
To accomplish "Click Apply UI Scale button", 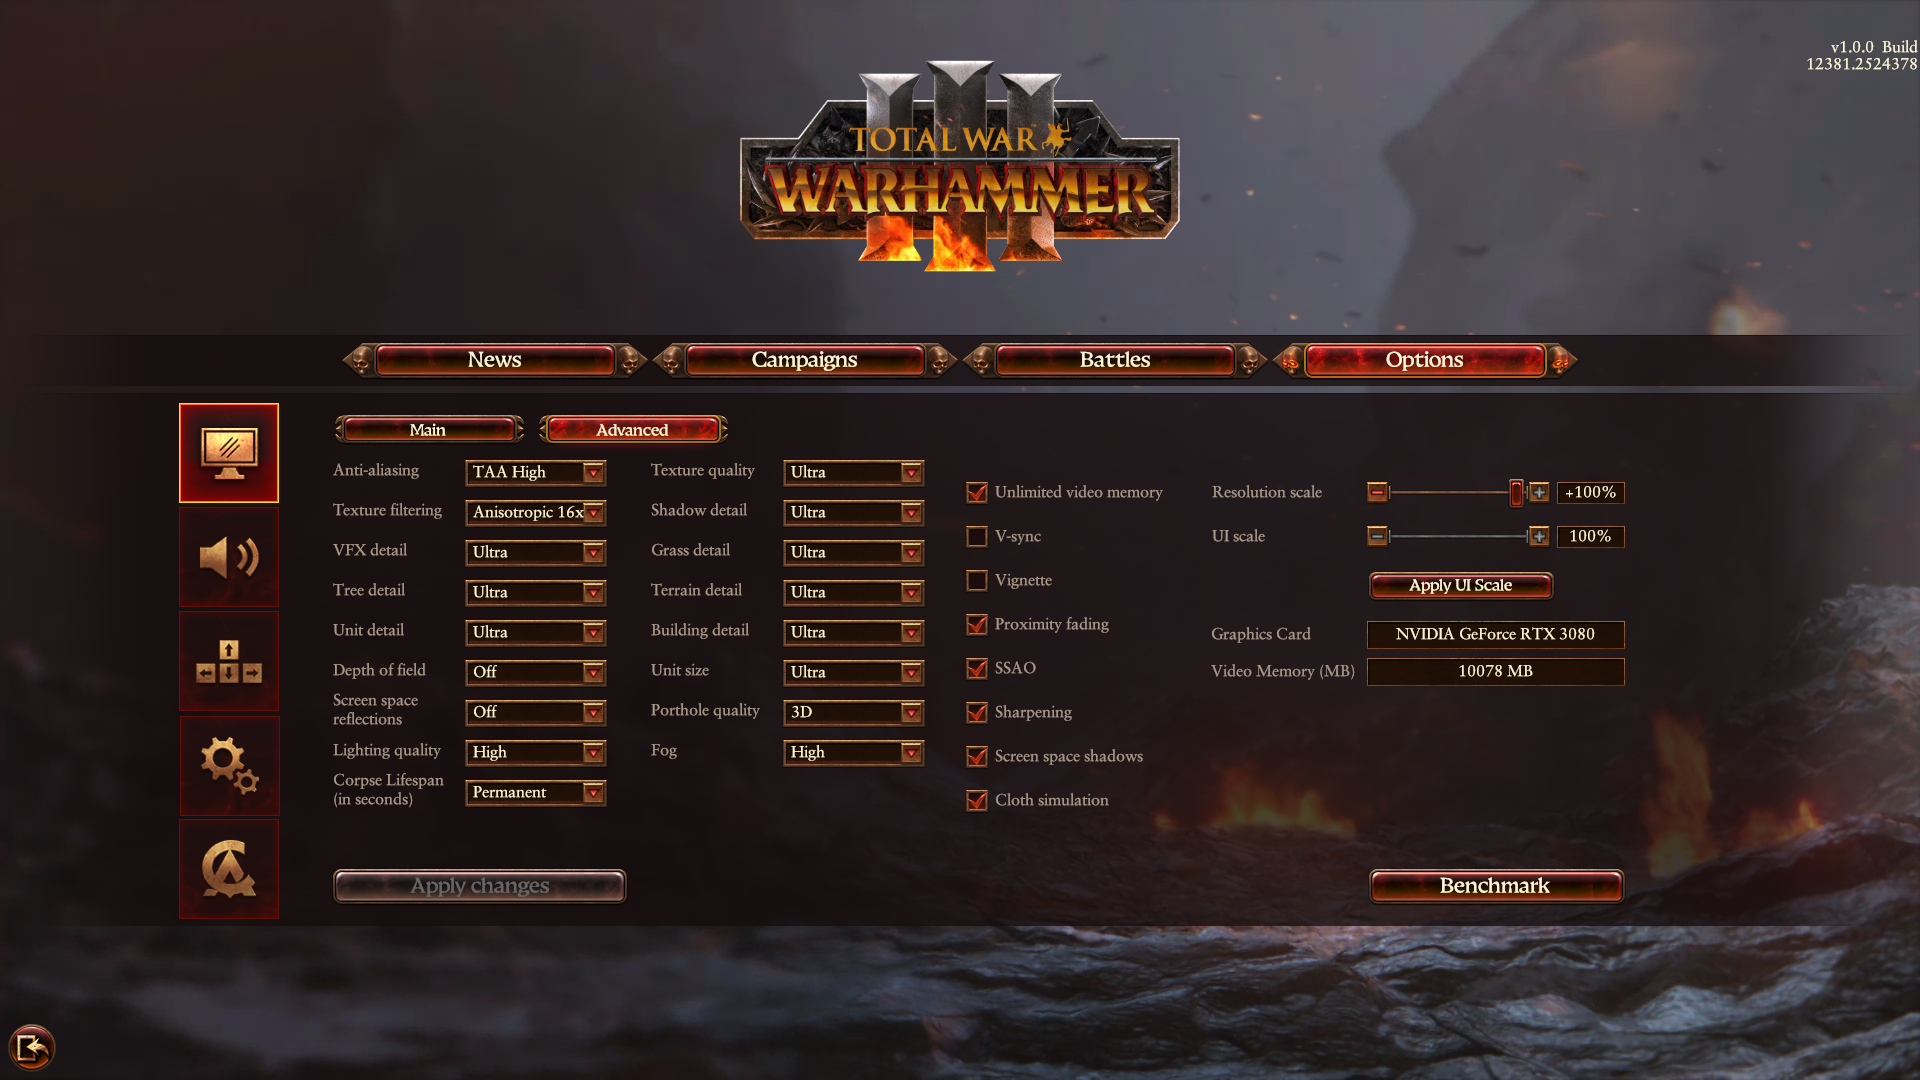I will pos(1461,586).
